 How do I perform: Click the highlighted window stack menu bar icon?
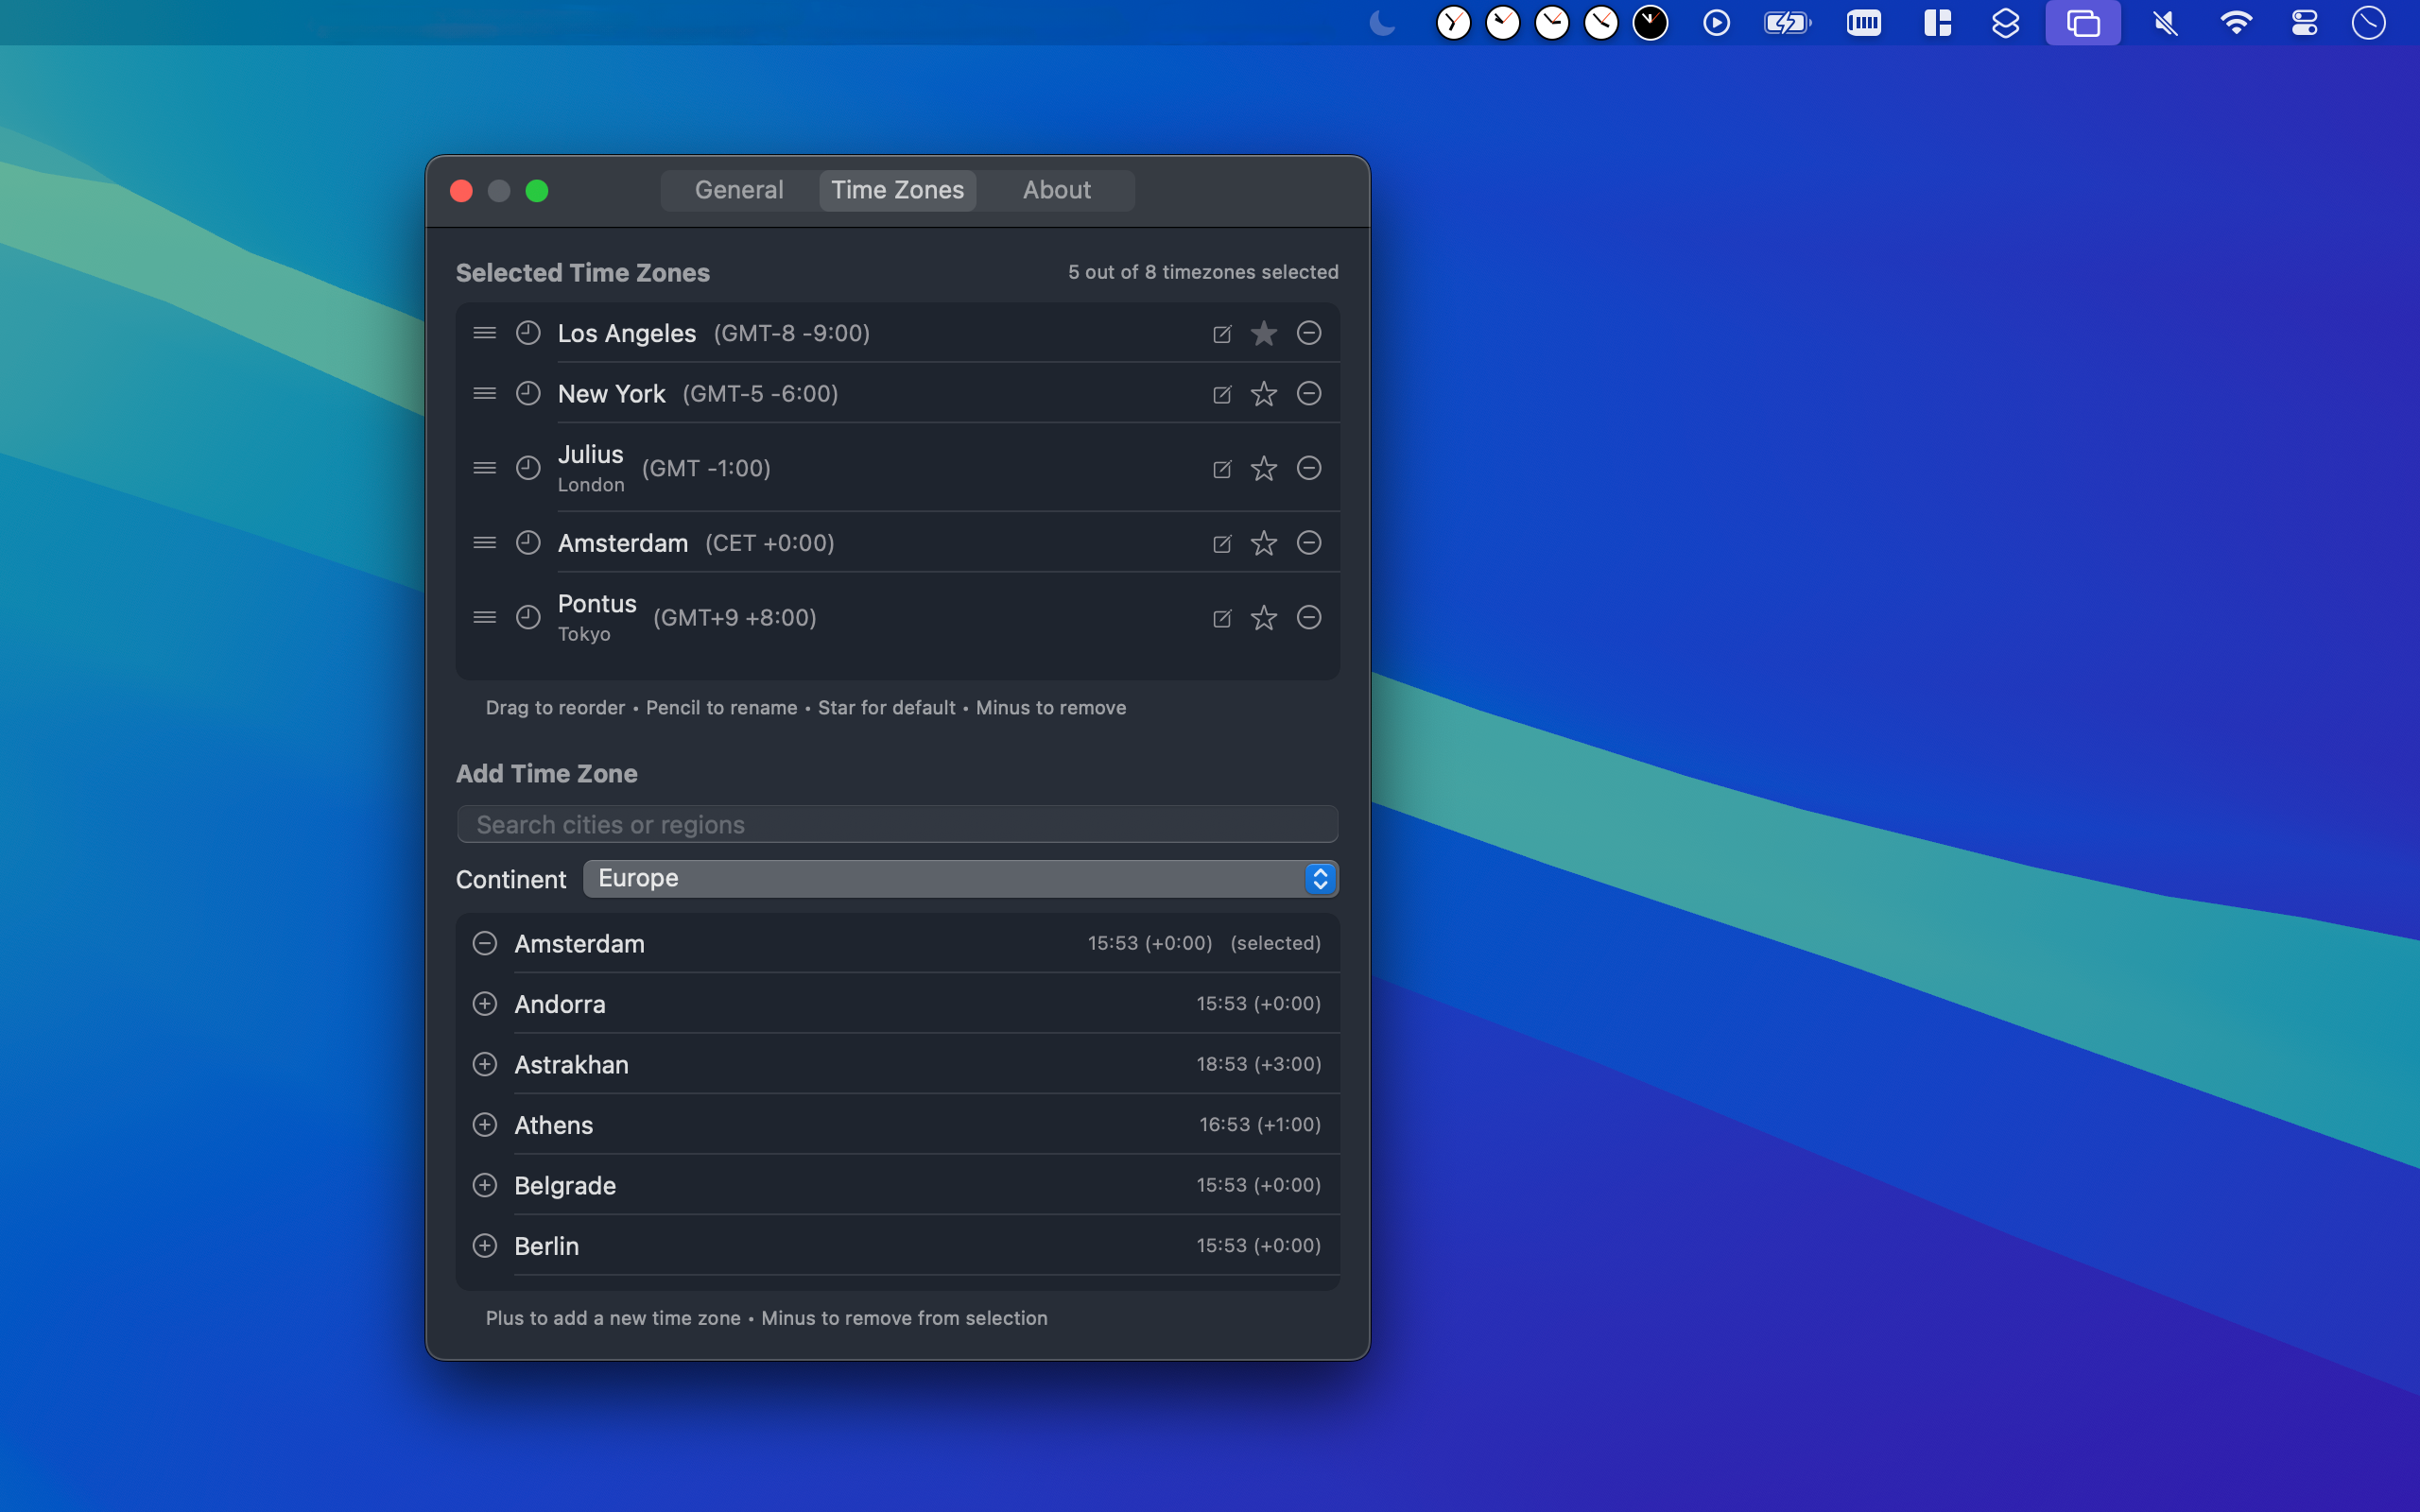(x=2083, y=22)
